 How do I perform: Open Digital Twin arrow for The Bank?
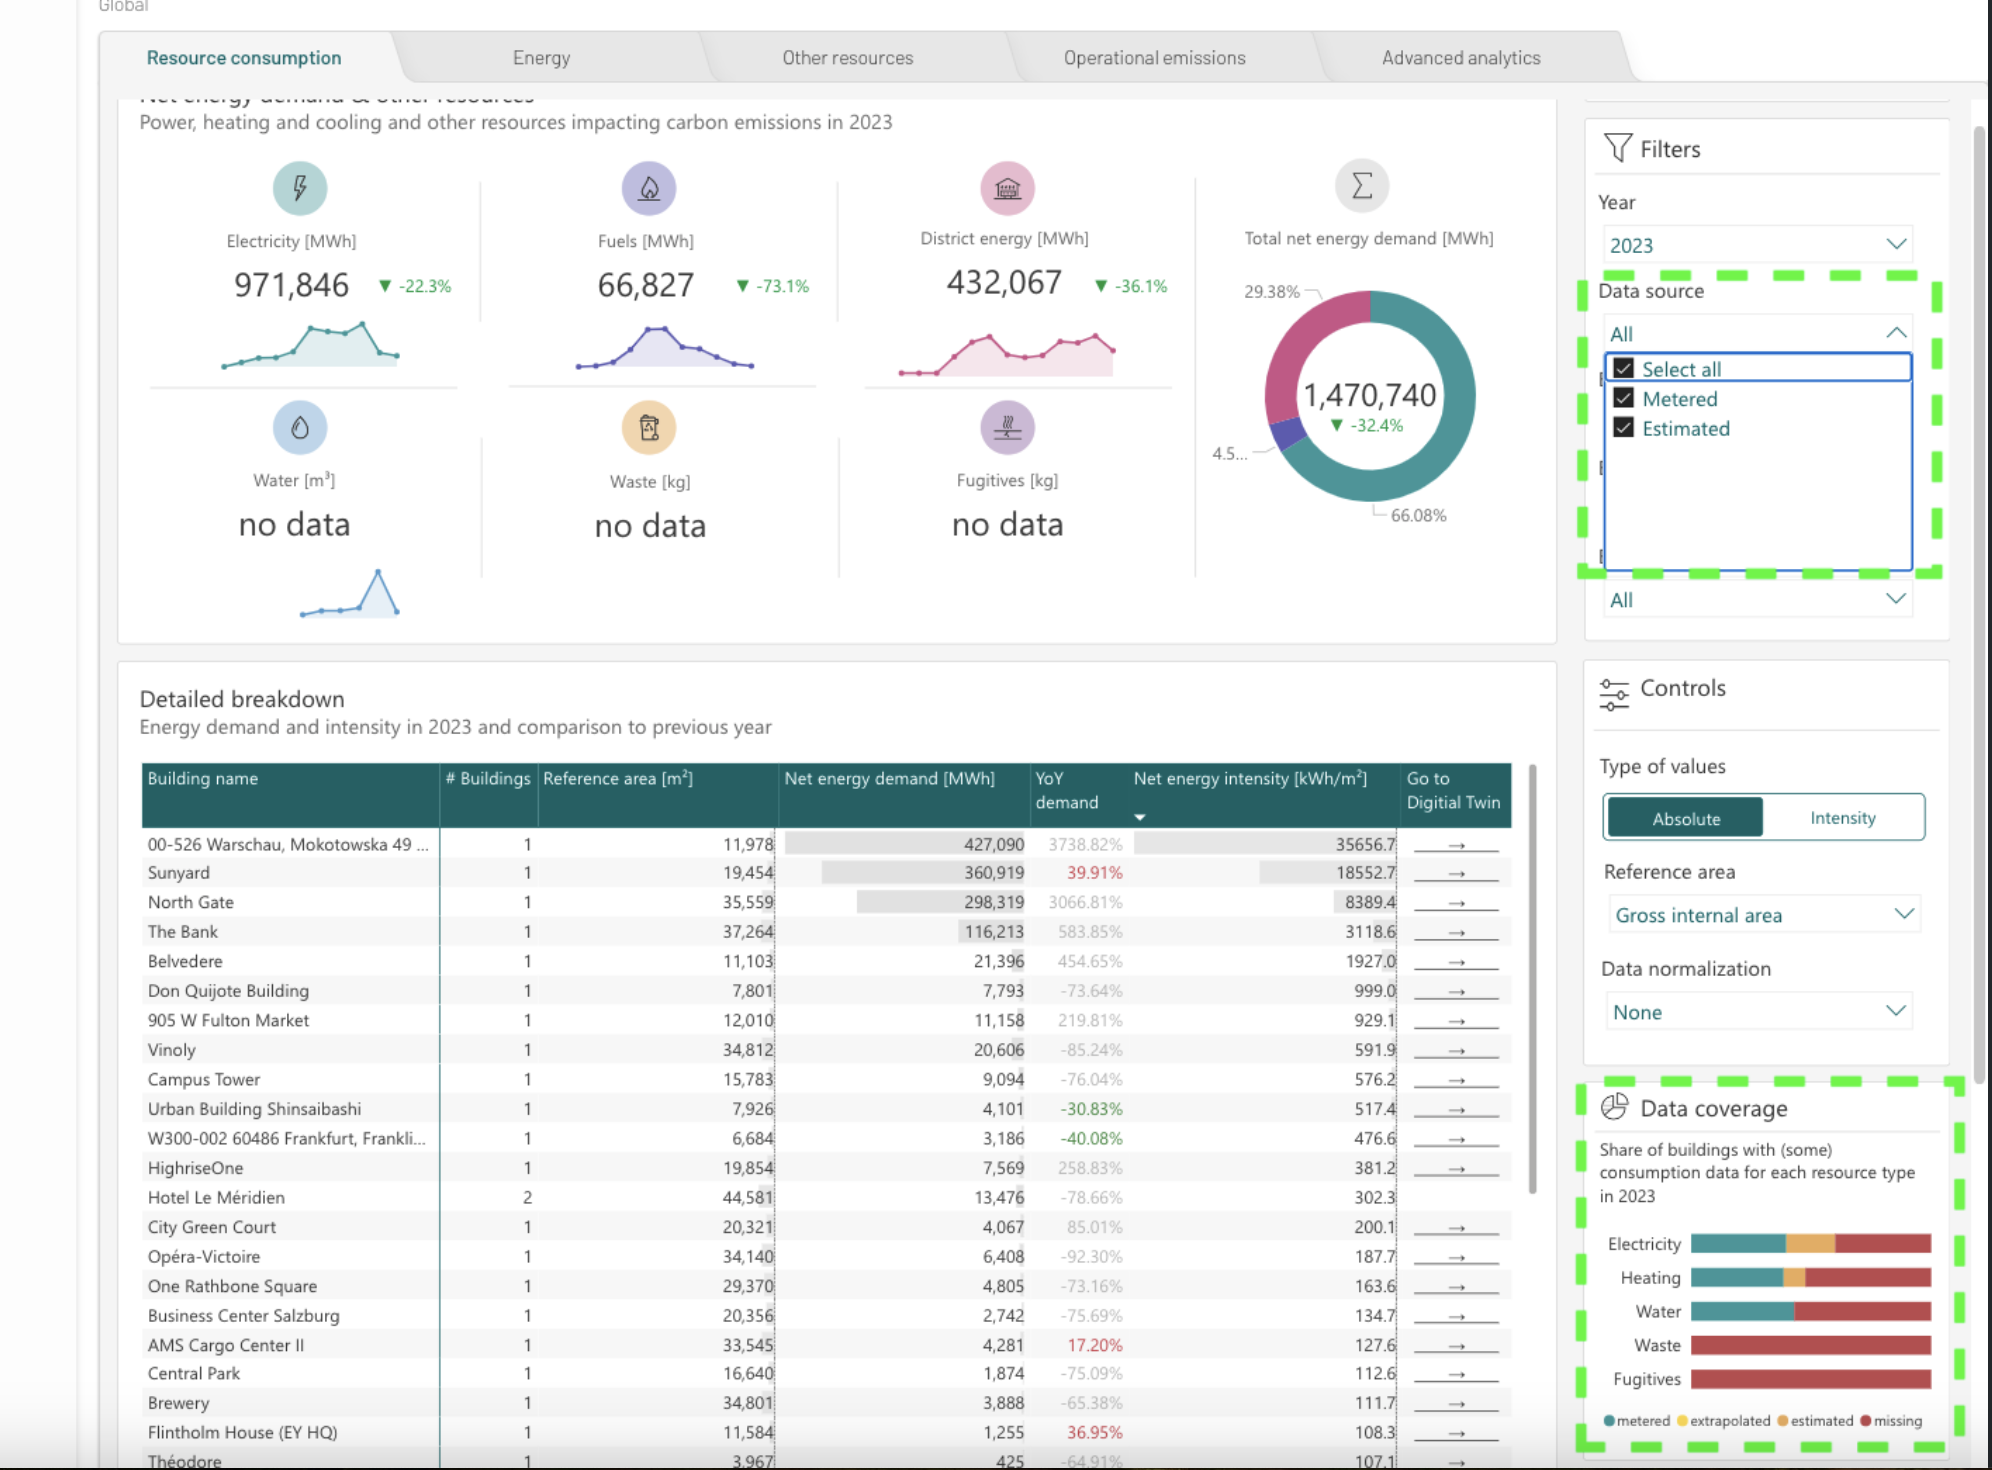click(x=1456, y=933)
